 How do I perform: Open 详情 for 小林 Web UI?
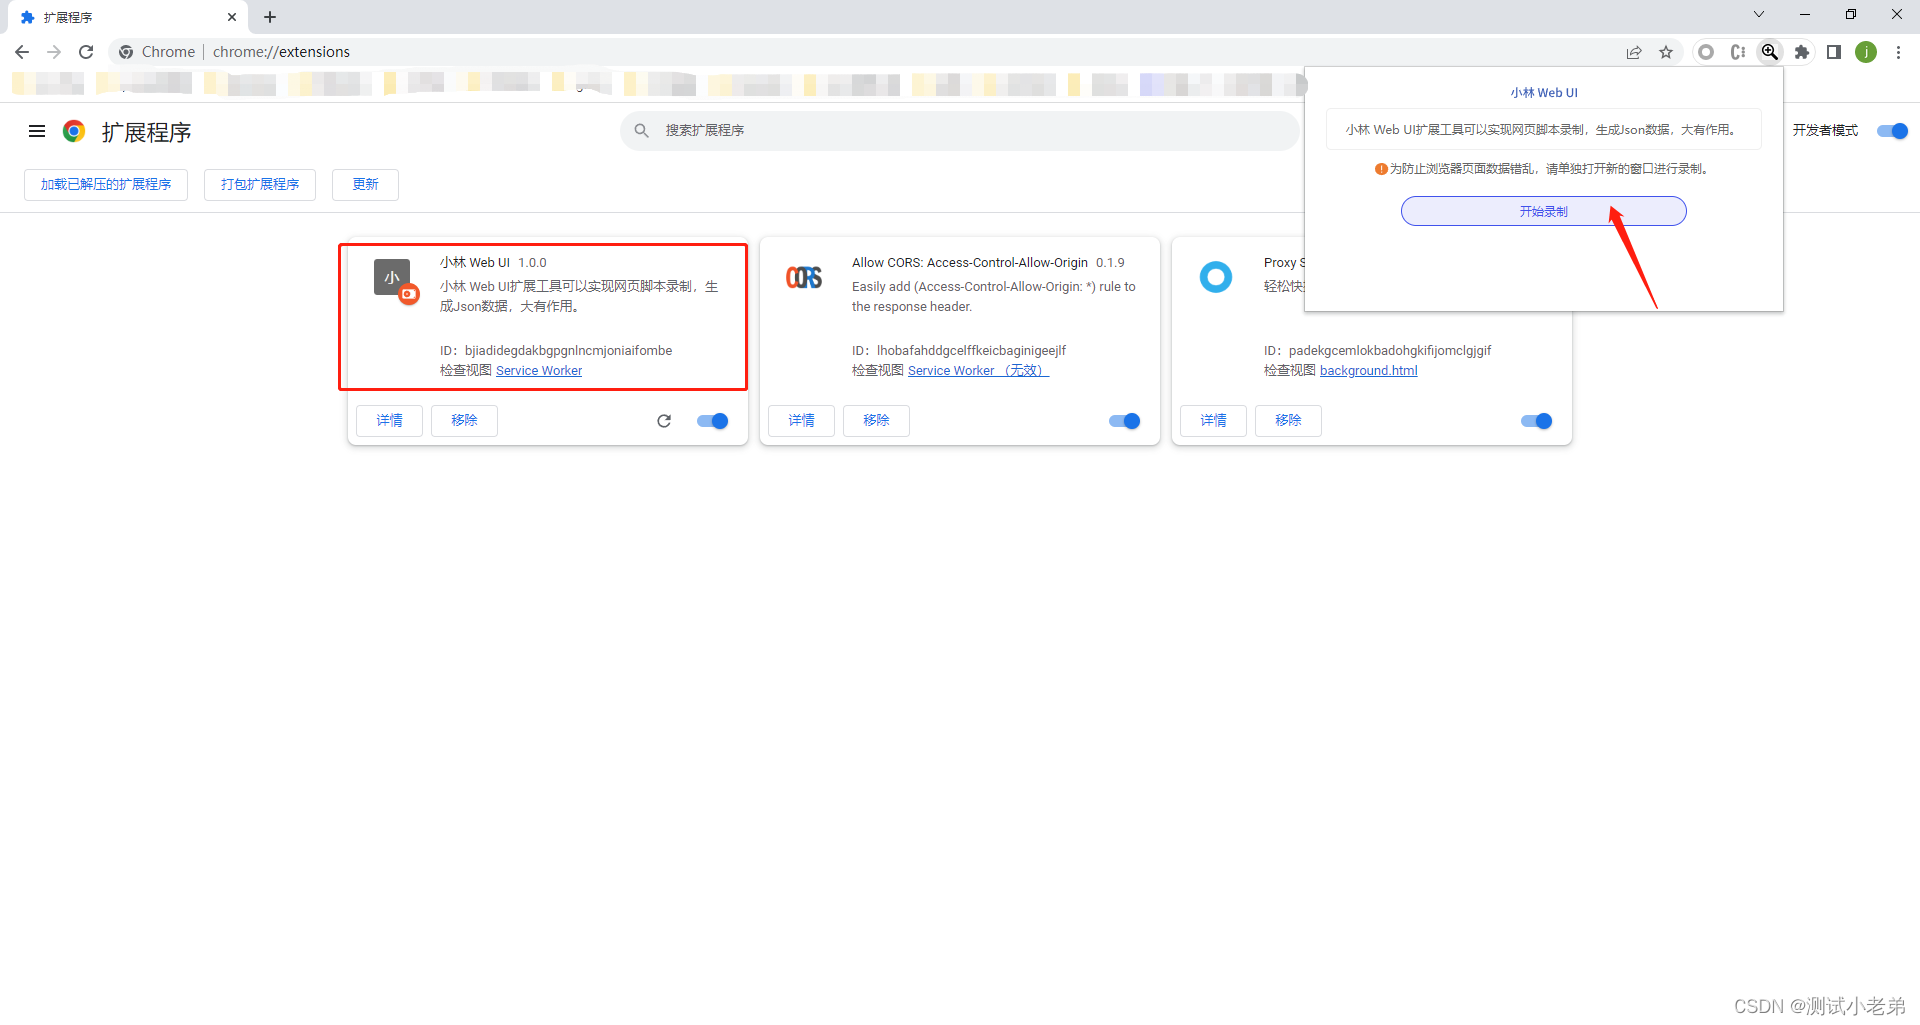(389, 421)
